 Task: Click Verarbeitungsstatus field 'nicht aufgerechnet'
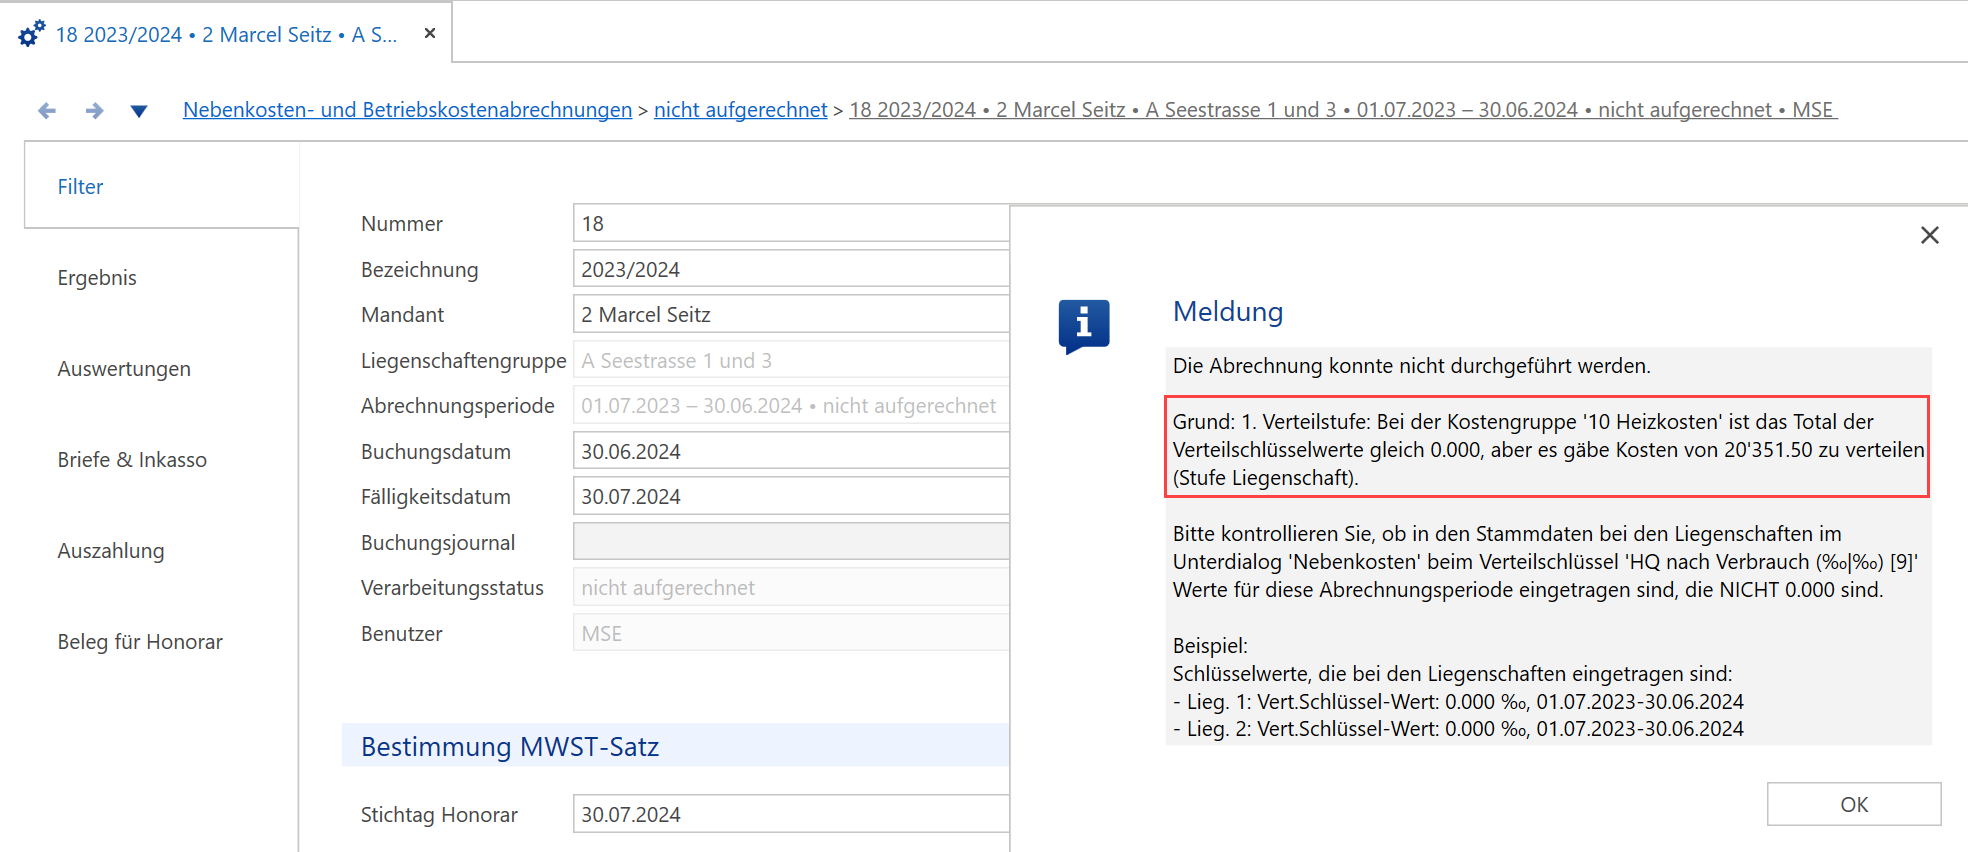(x=791, y=587)
